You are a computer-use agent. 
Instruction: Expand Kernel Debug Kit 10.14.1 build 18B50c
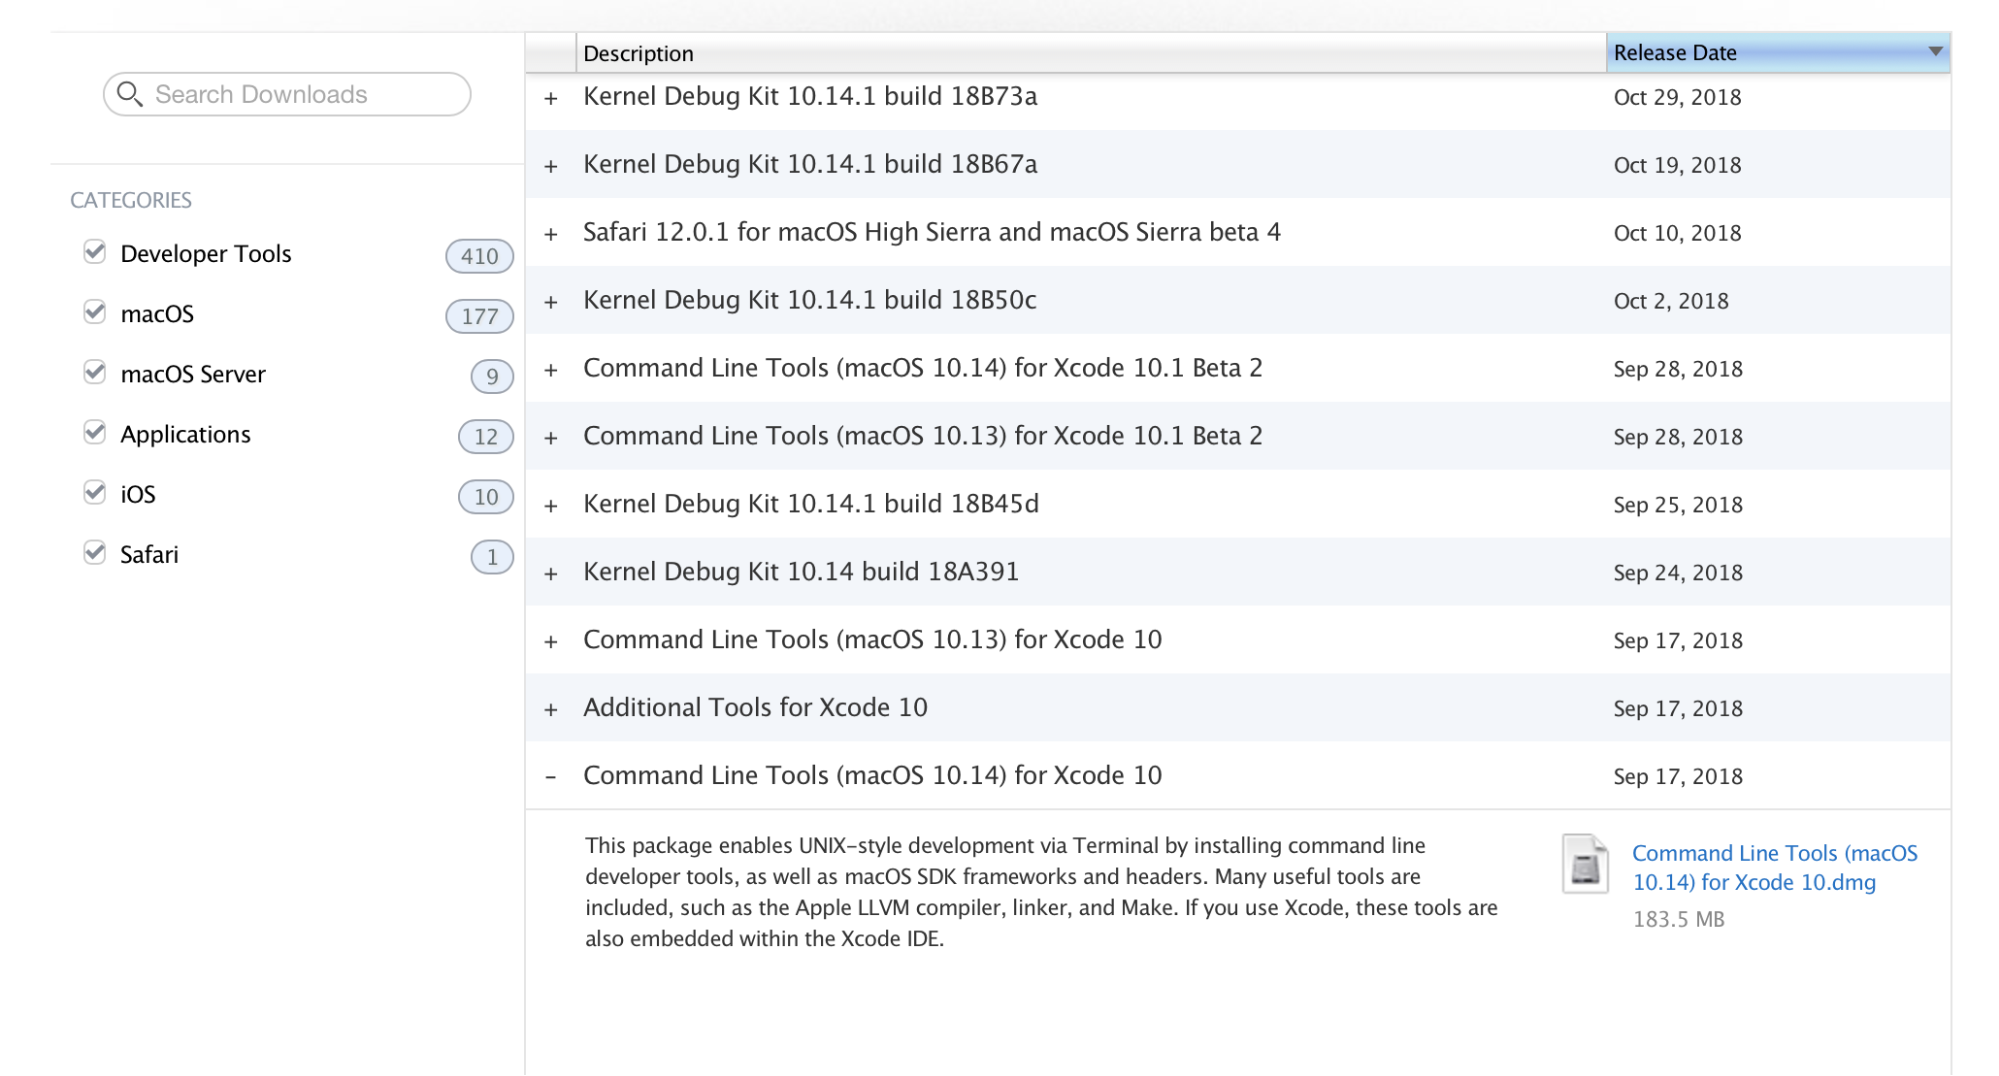(551, 302)
